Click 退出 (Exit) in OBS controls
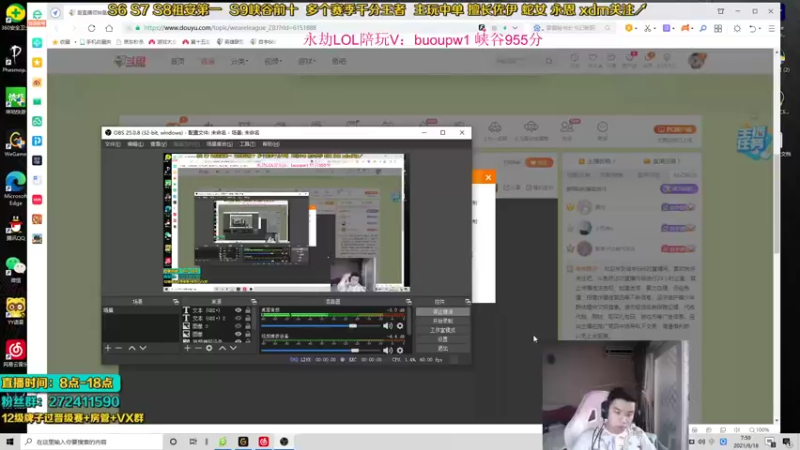 click(x=442, y=348)
